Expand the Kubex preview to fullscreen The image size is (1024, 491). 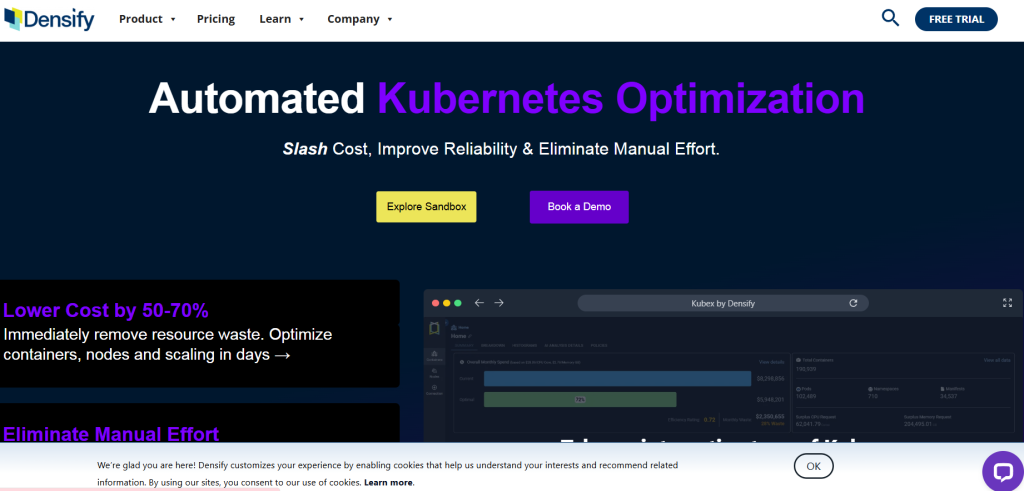[1007, 303]
